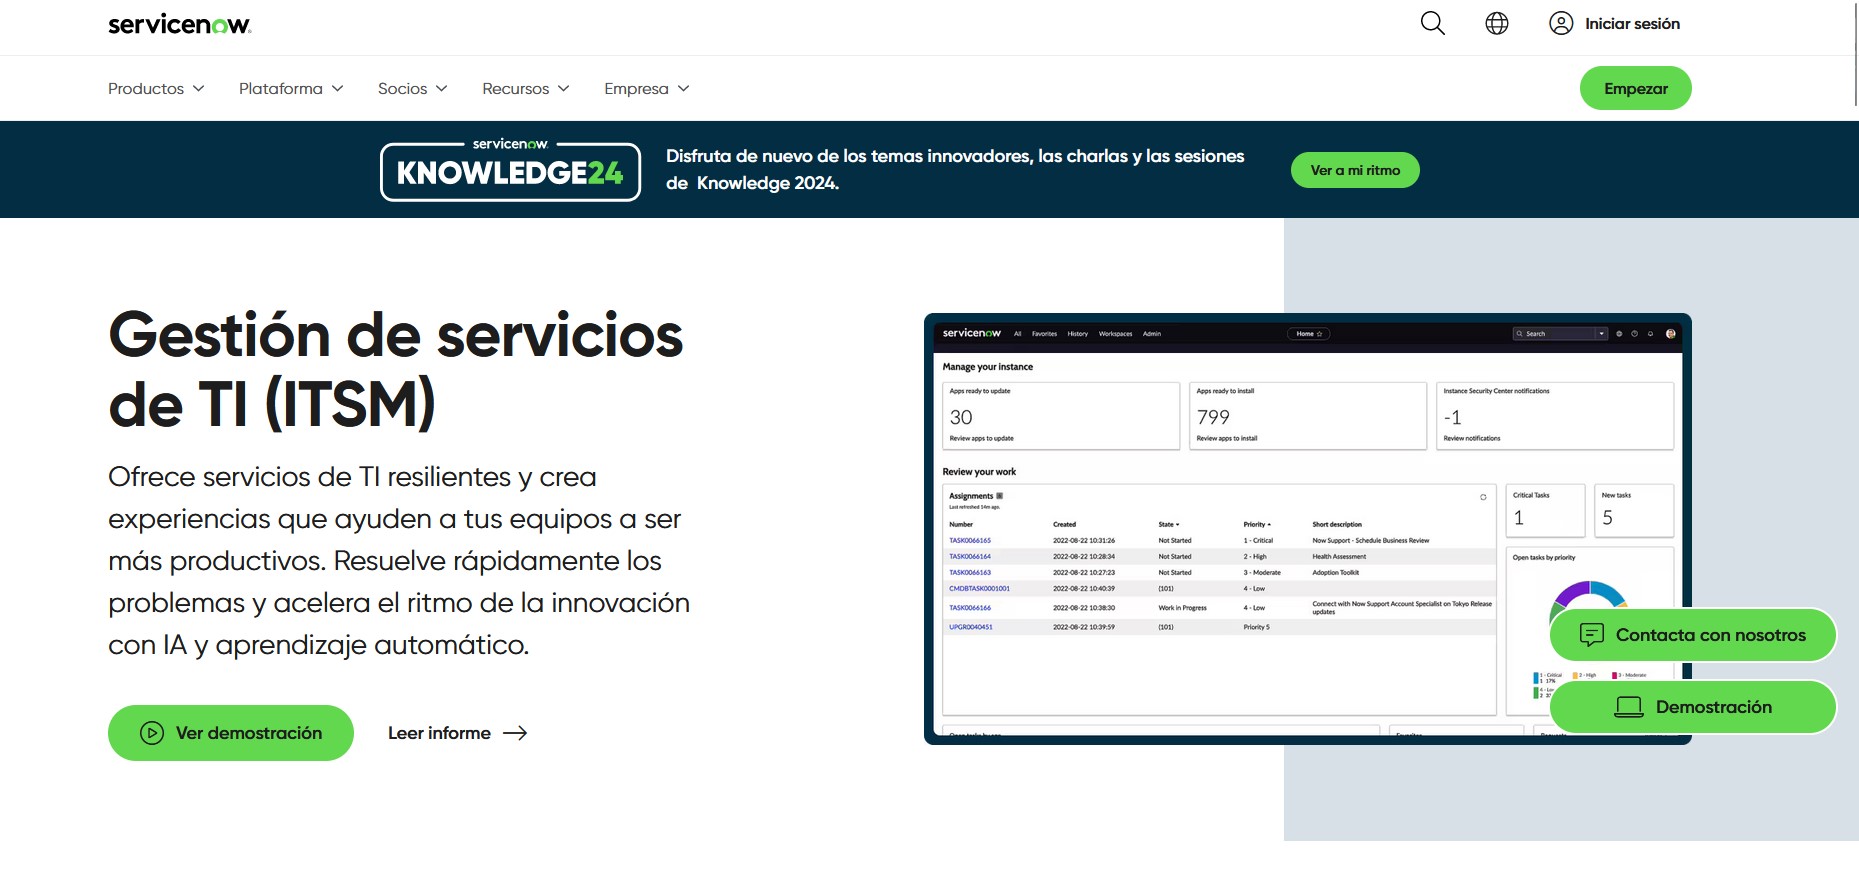Open the globe language selector
The width and height of the screenshot is (1859, 891).
click(x=1497, y=23)
